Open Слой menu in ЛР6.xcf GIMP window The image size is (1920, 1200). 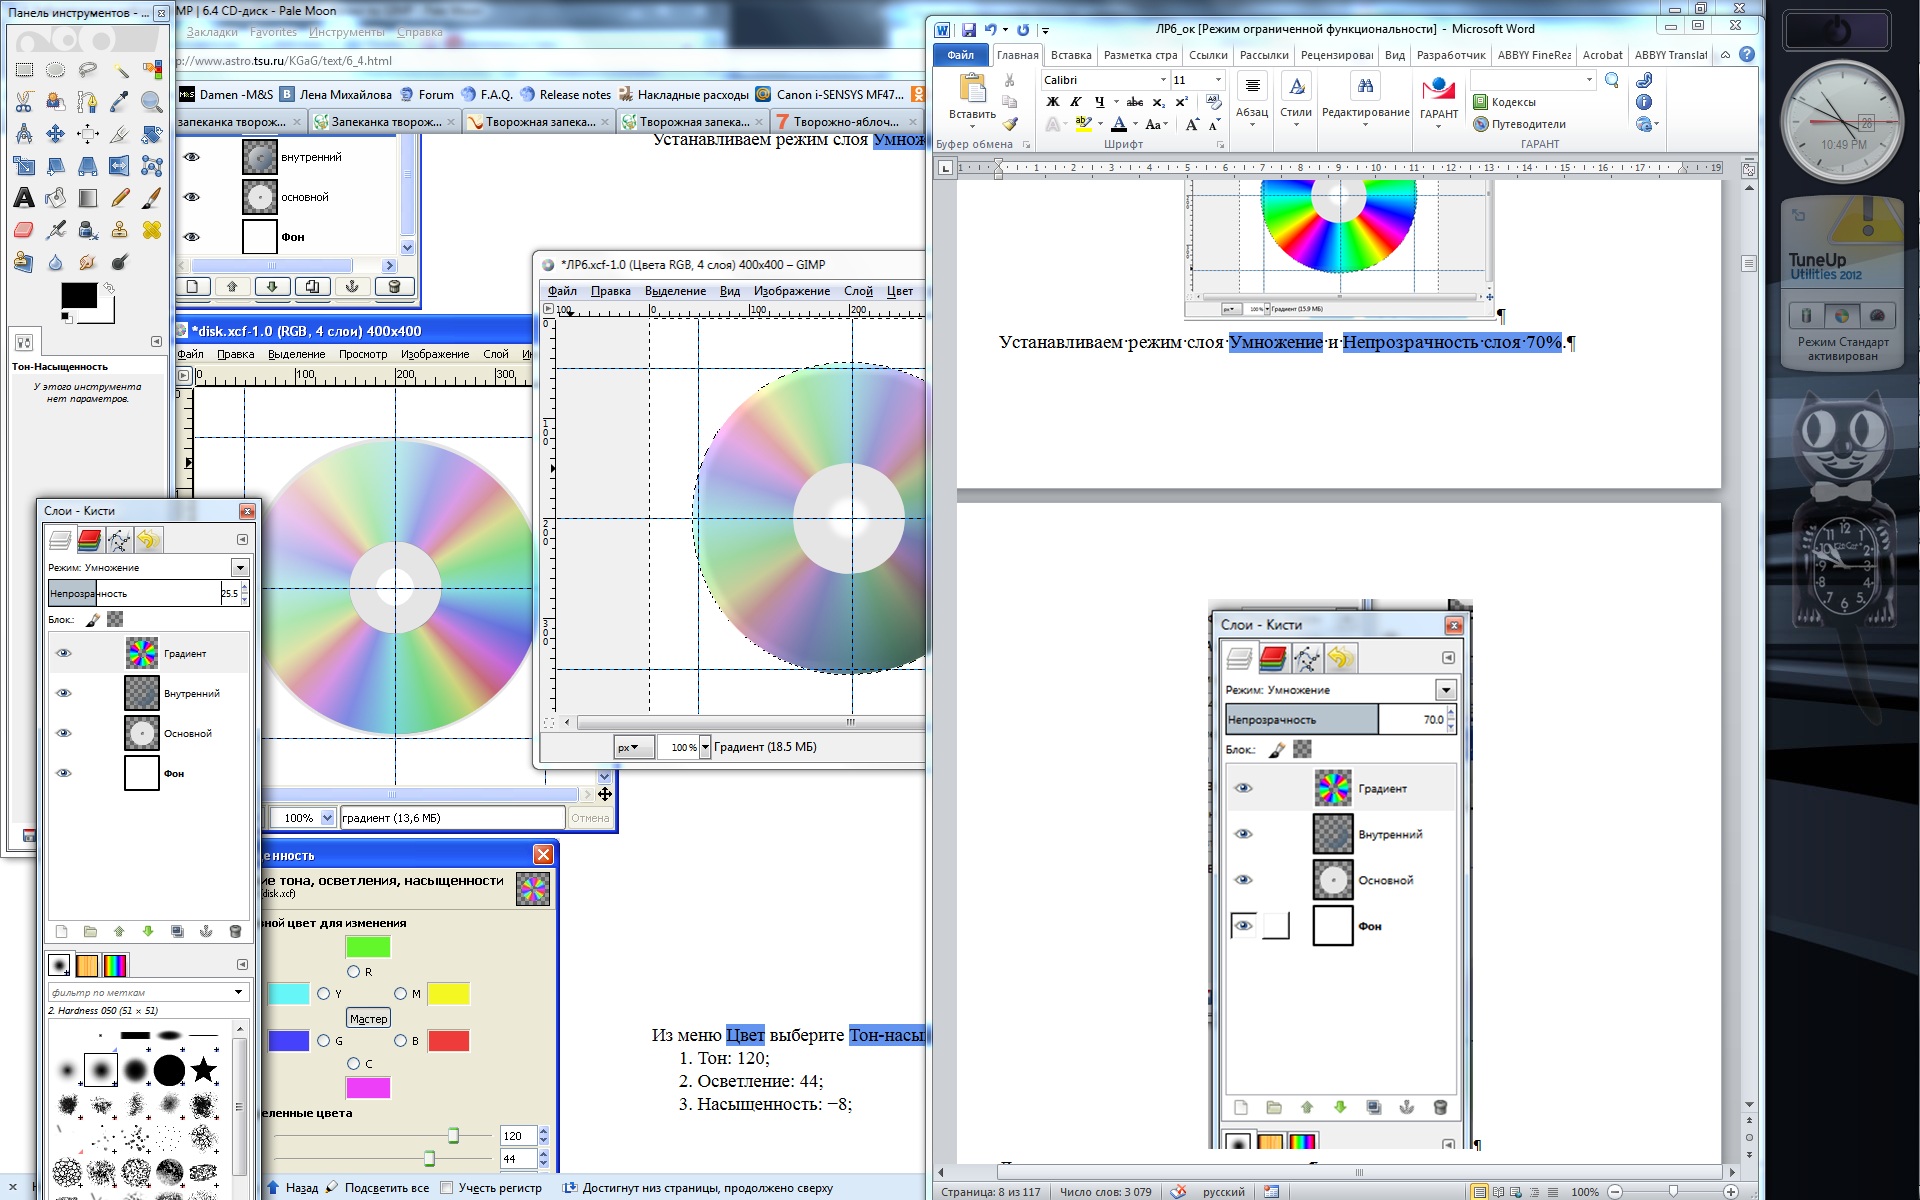click(x=858, y=291)
